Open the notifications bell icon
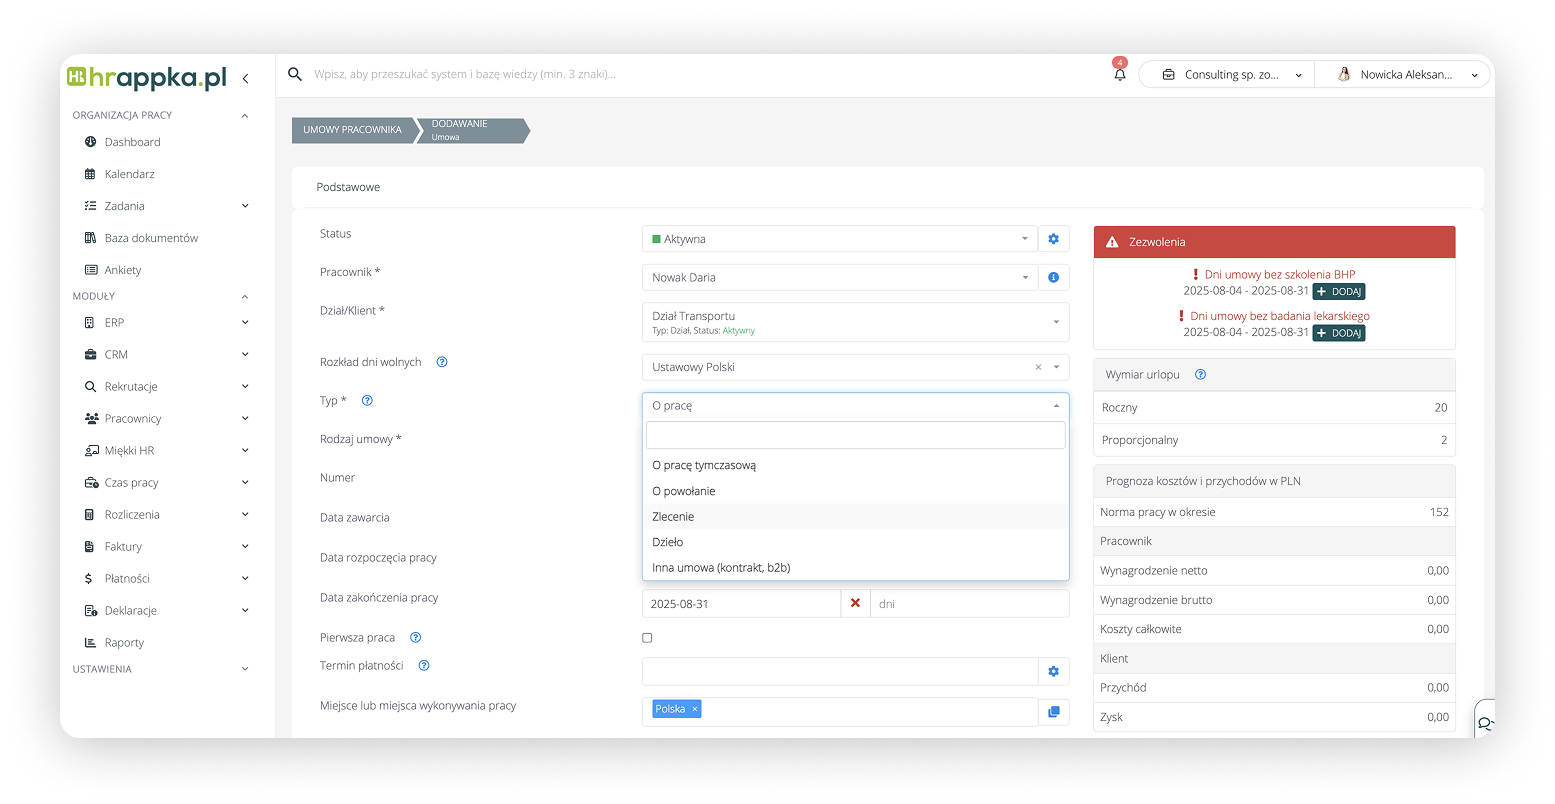Viewport: 1555px width, 804px height. click(1119, 75)
